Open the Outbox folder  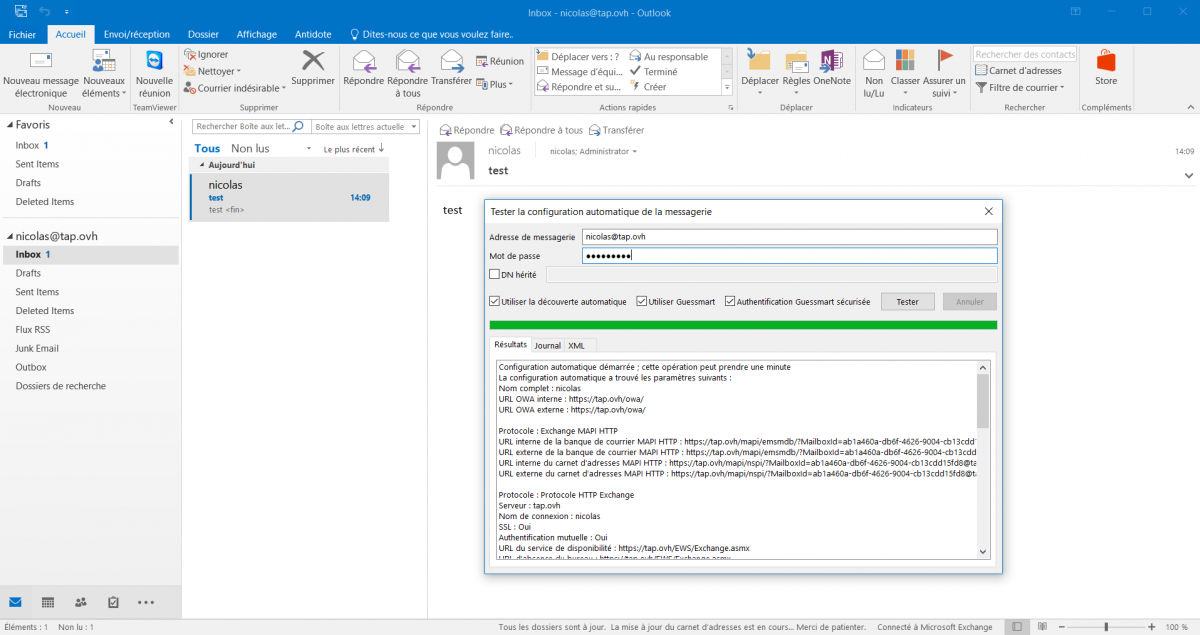coord(31,367)
